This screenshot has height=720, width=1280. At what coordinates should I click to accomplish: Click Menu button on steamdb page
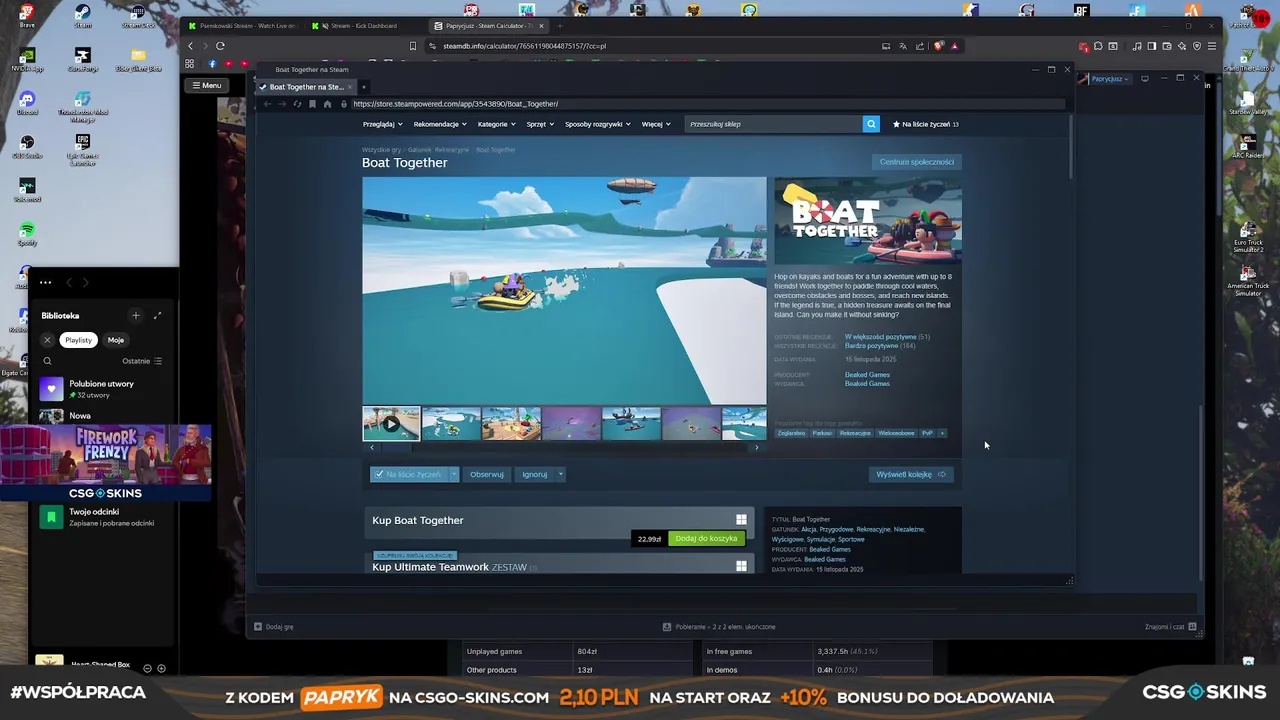(207, 85)
